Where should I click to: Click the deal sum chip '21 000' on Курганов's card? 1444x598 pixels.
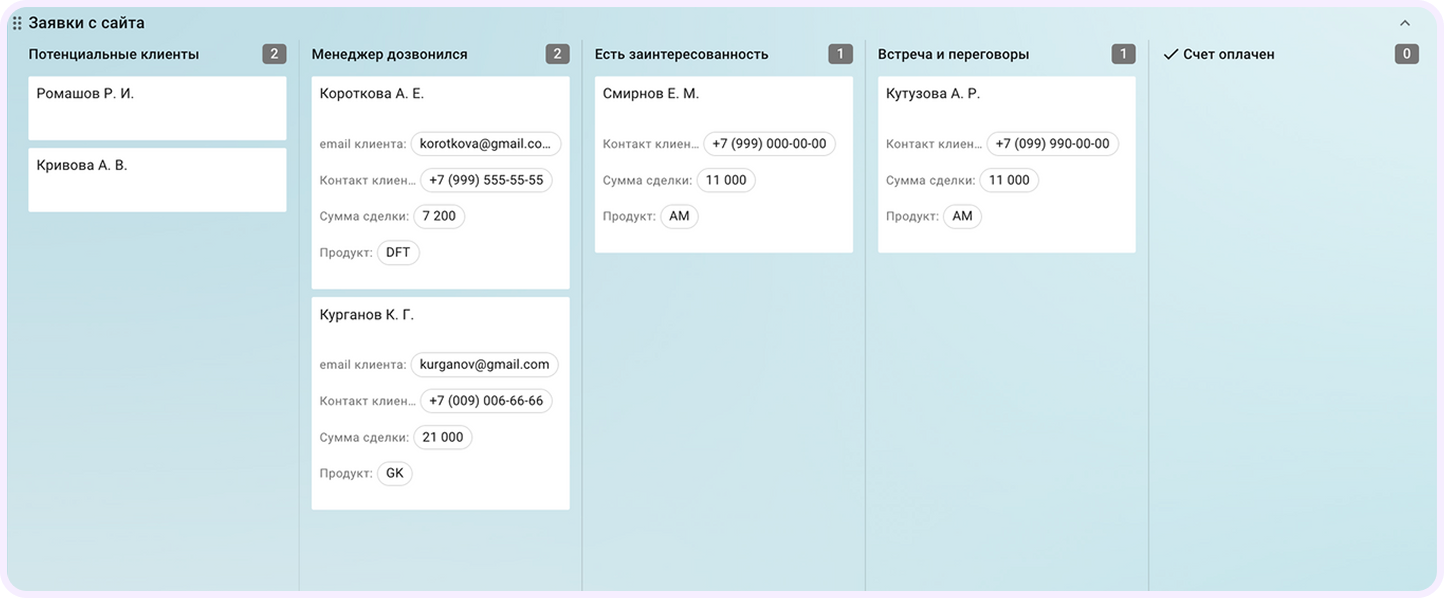[x=442, y=436]
